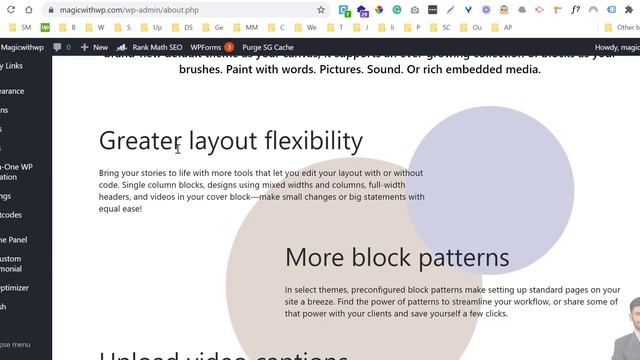The height and width of the screenshot is (360, 640).
Task: Click the tan paint-roller extension icon
Action: pos(558,10)
